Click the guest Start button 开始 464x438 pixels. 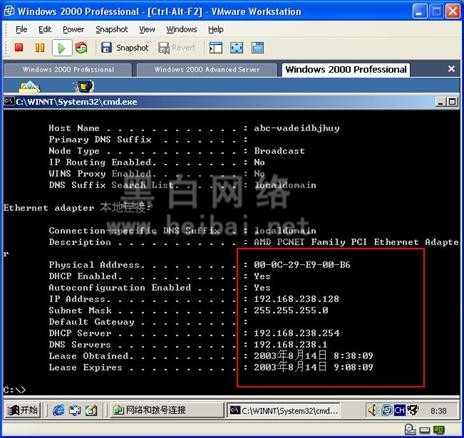(x=23, y=410)
